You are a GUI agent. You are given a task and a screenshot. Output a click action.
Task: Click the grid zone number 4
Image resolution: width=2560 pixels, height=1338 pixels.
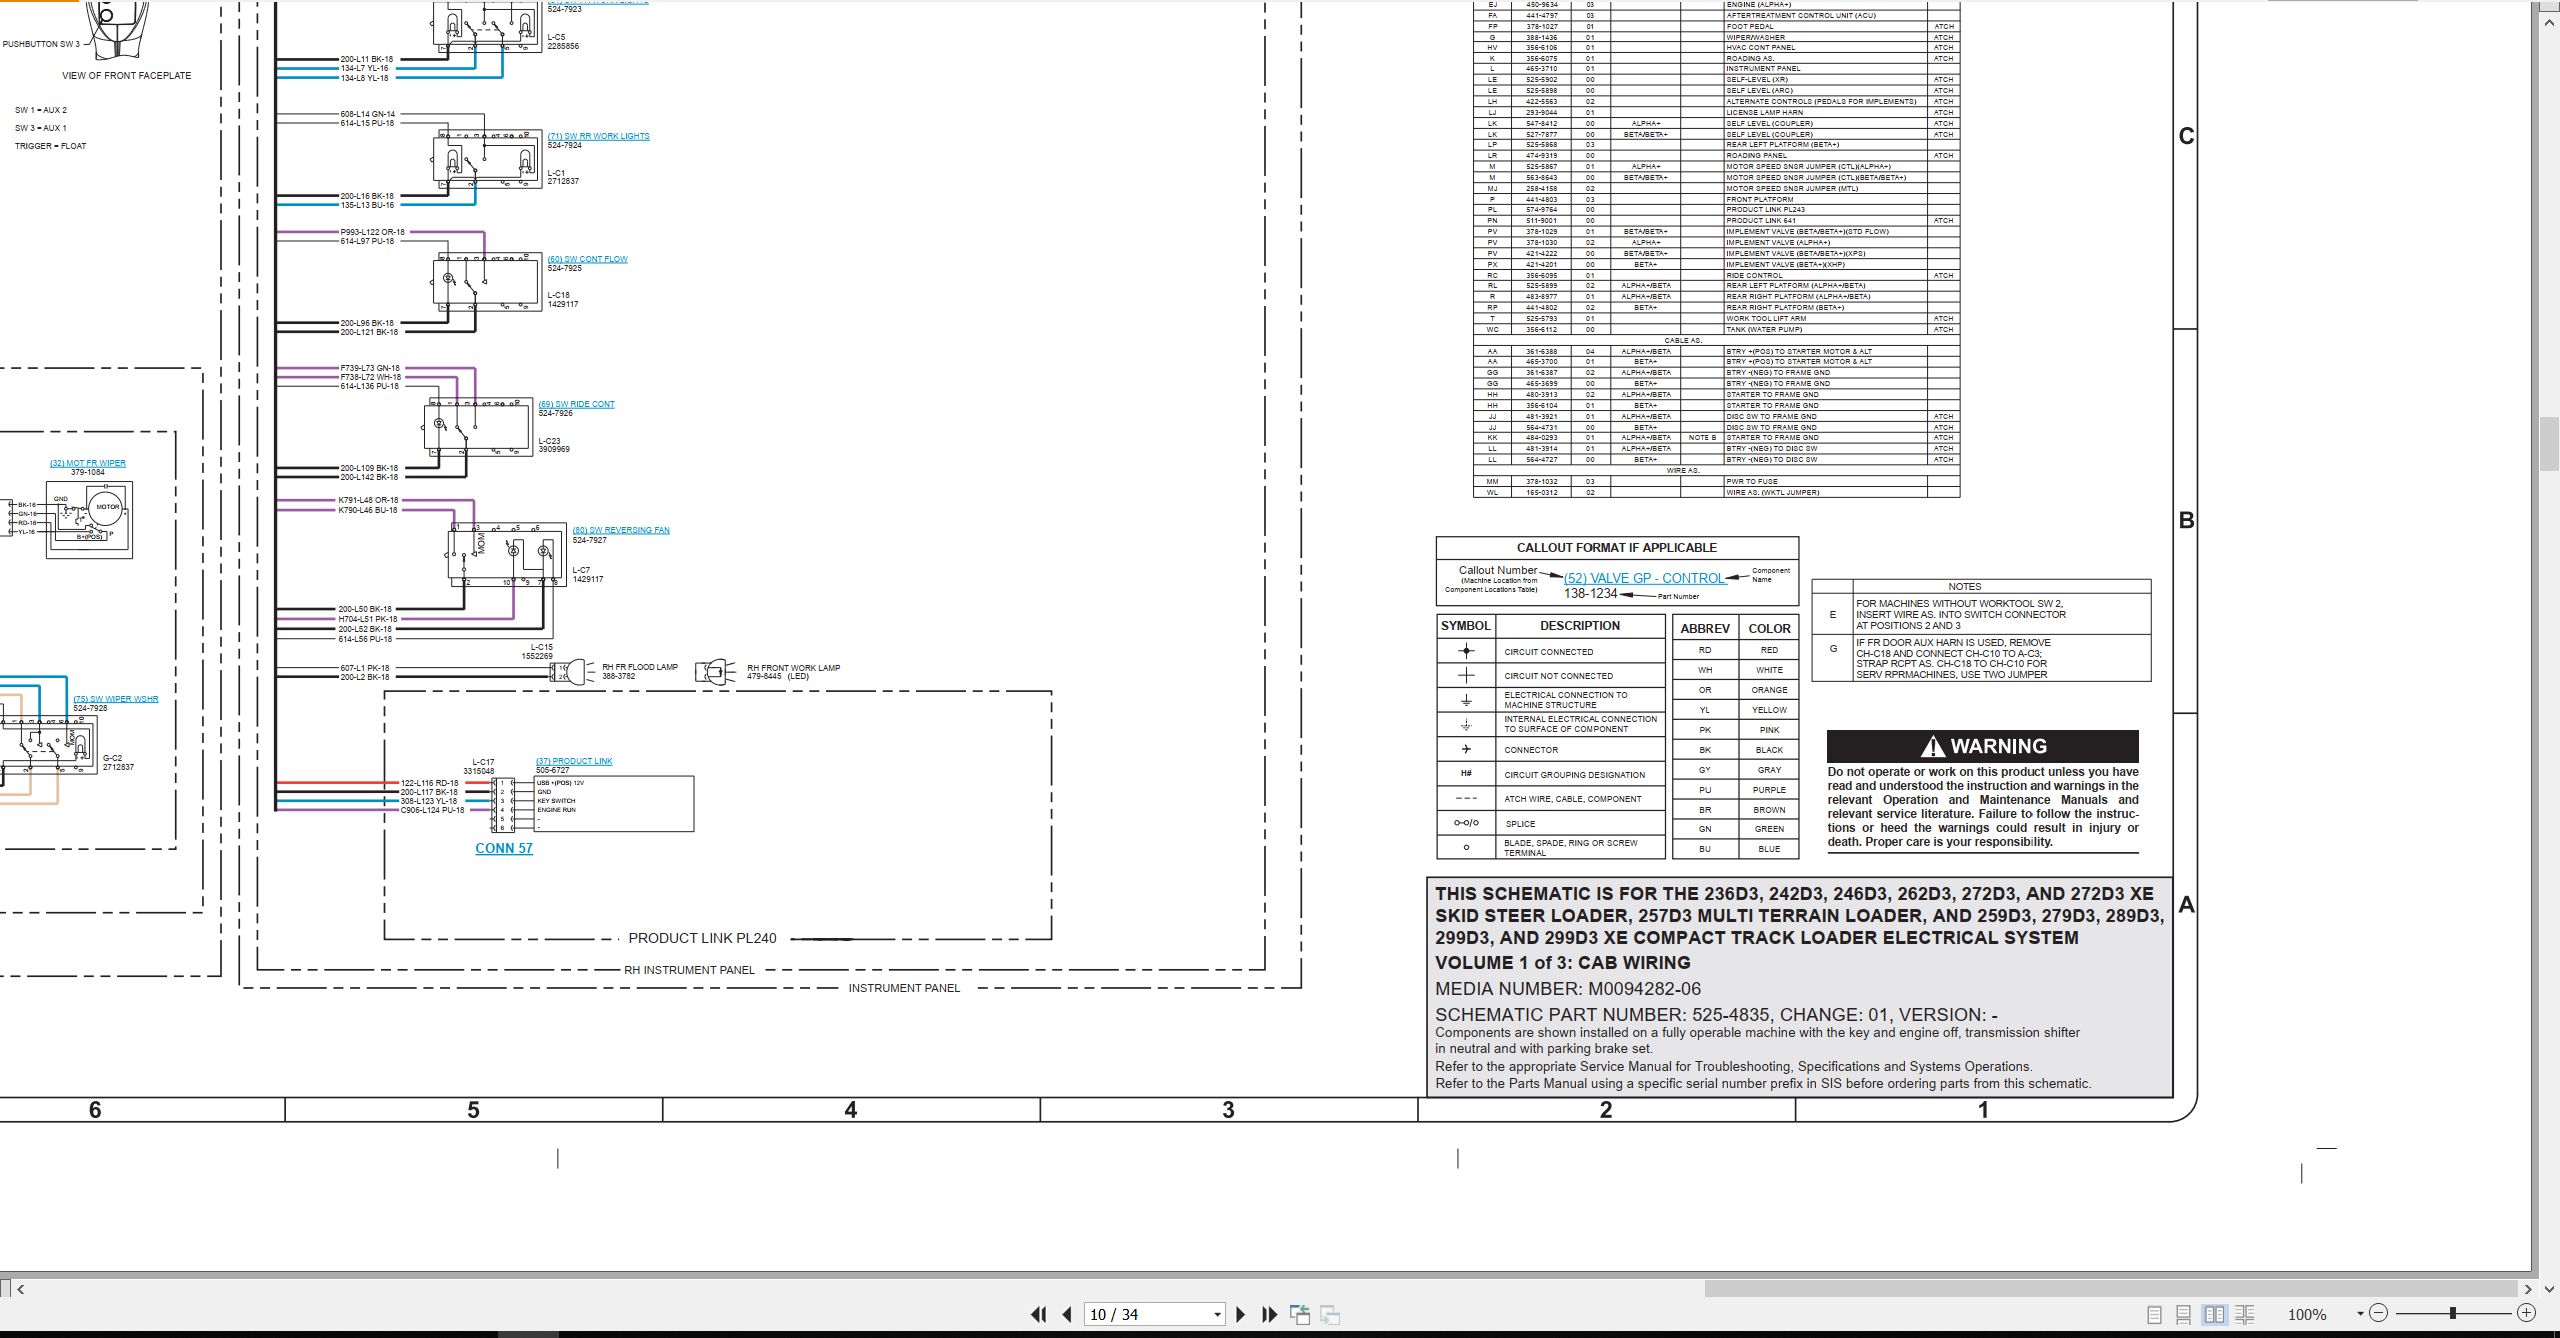pos(851,1110)
